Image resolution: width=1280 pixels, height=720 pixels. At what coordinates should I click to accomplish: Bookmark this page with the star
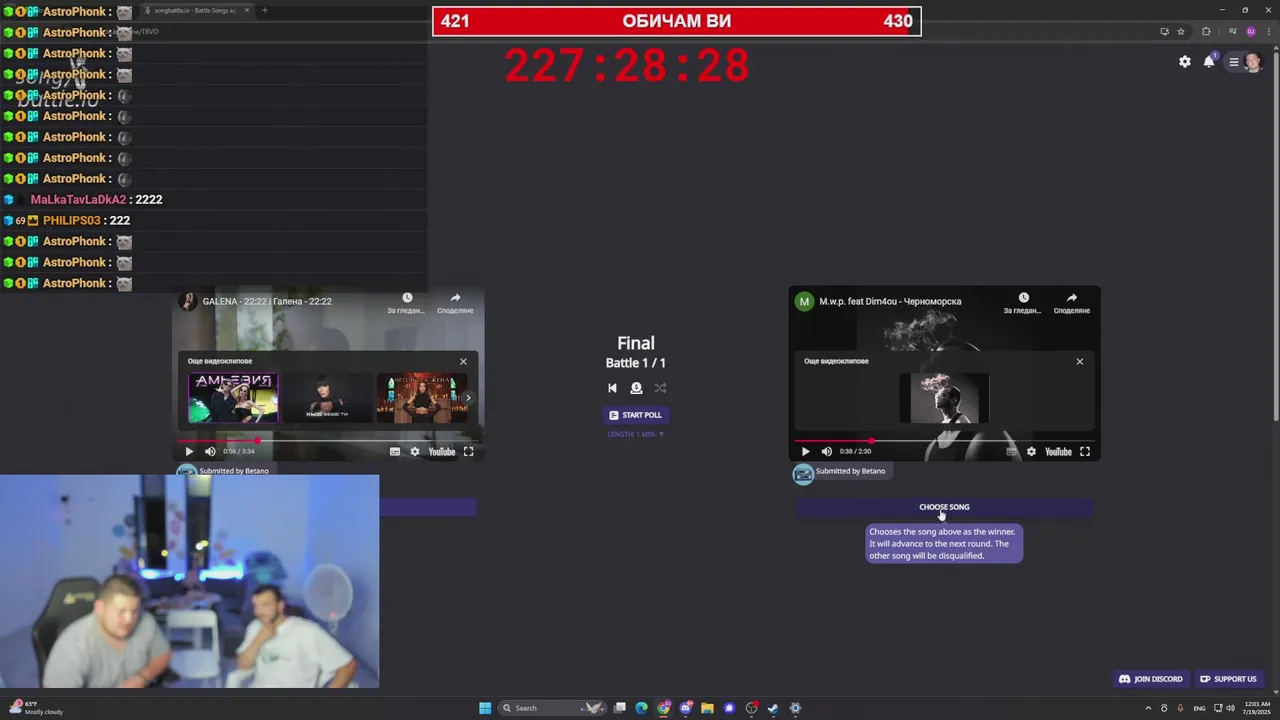coord(1181,31)
